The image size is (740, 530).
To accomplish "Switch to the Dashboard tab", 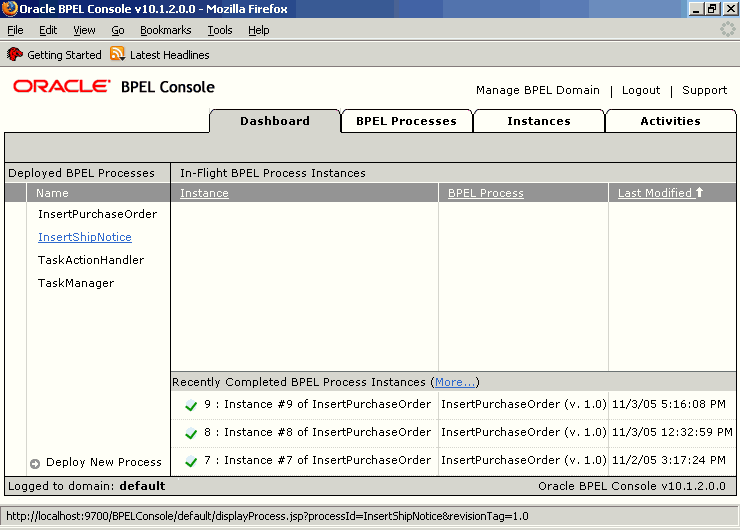I will (275, 121).
